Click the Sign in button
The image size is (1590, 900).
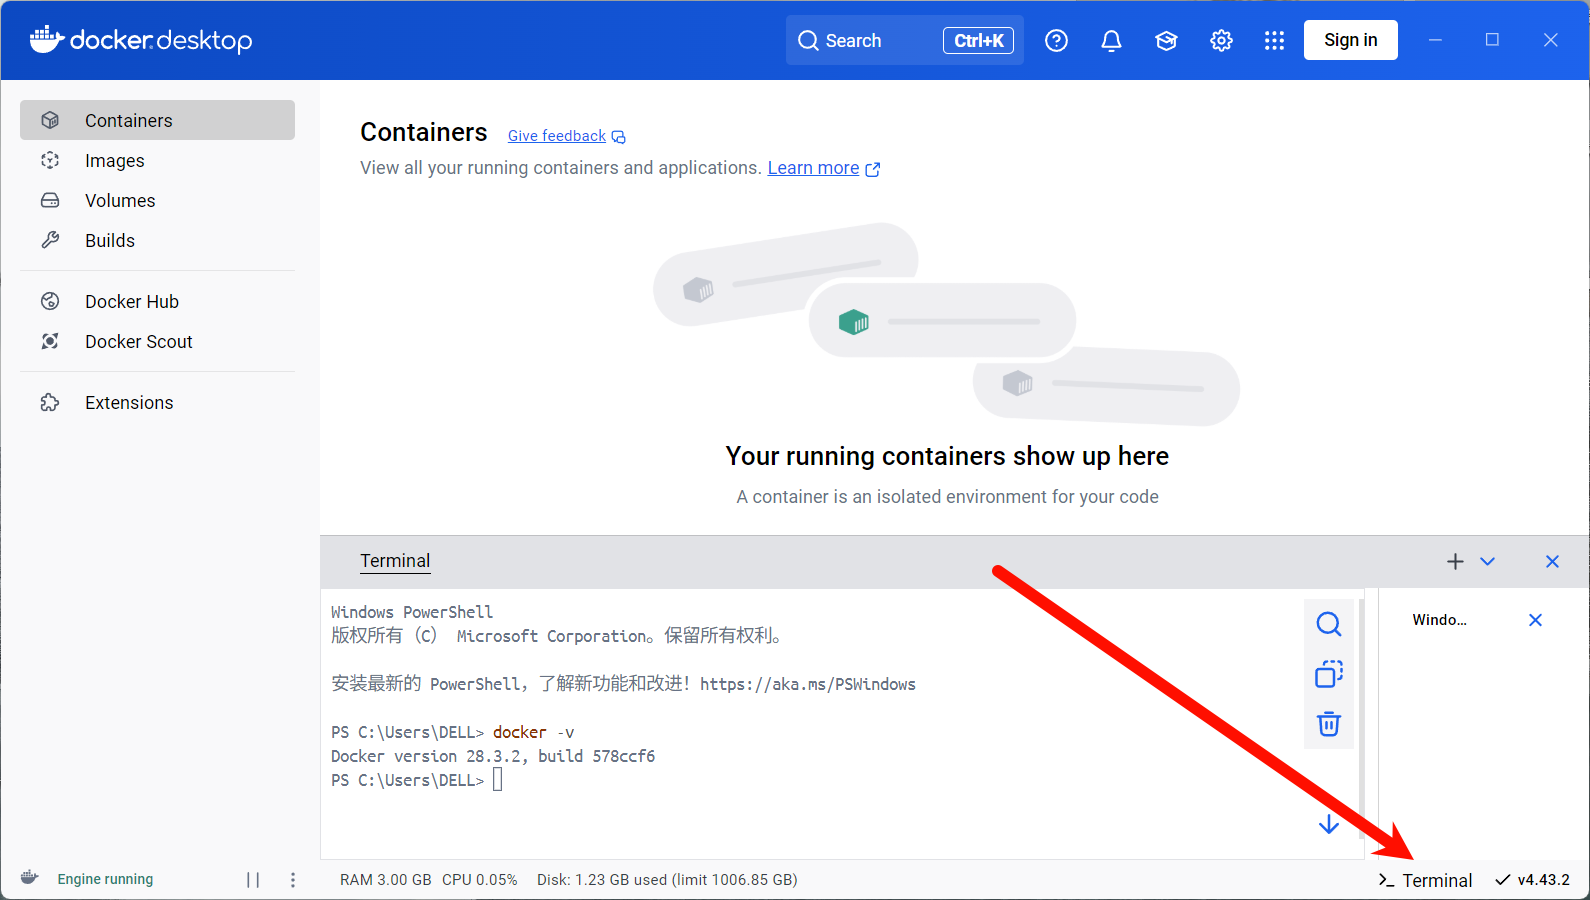point(1350,40)
